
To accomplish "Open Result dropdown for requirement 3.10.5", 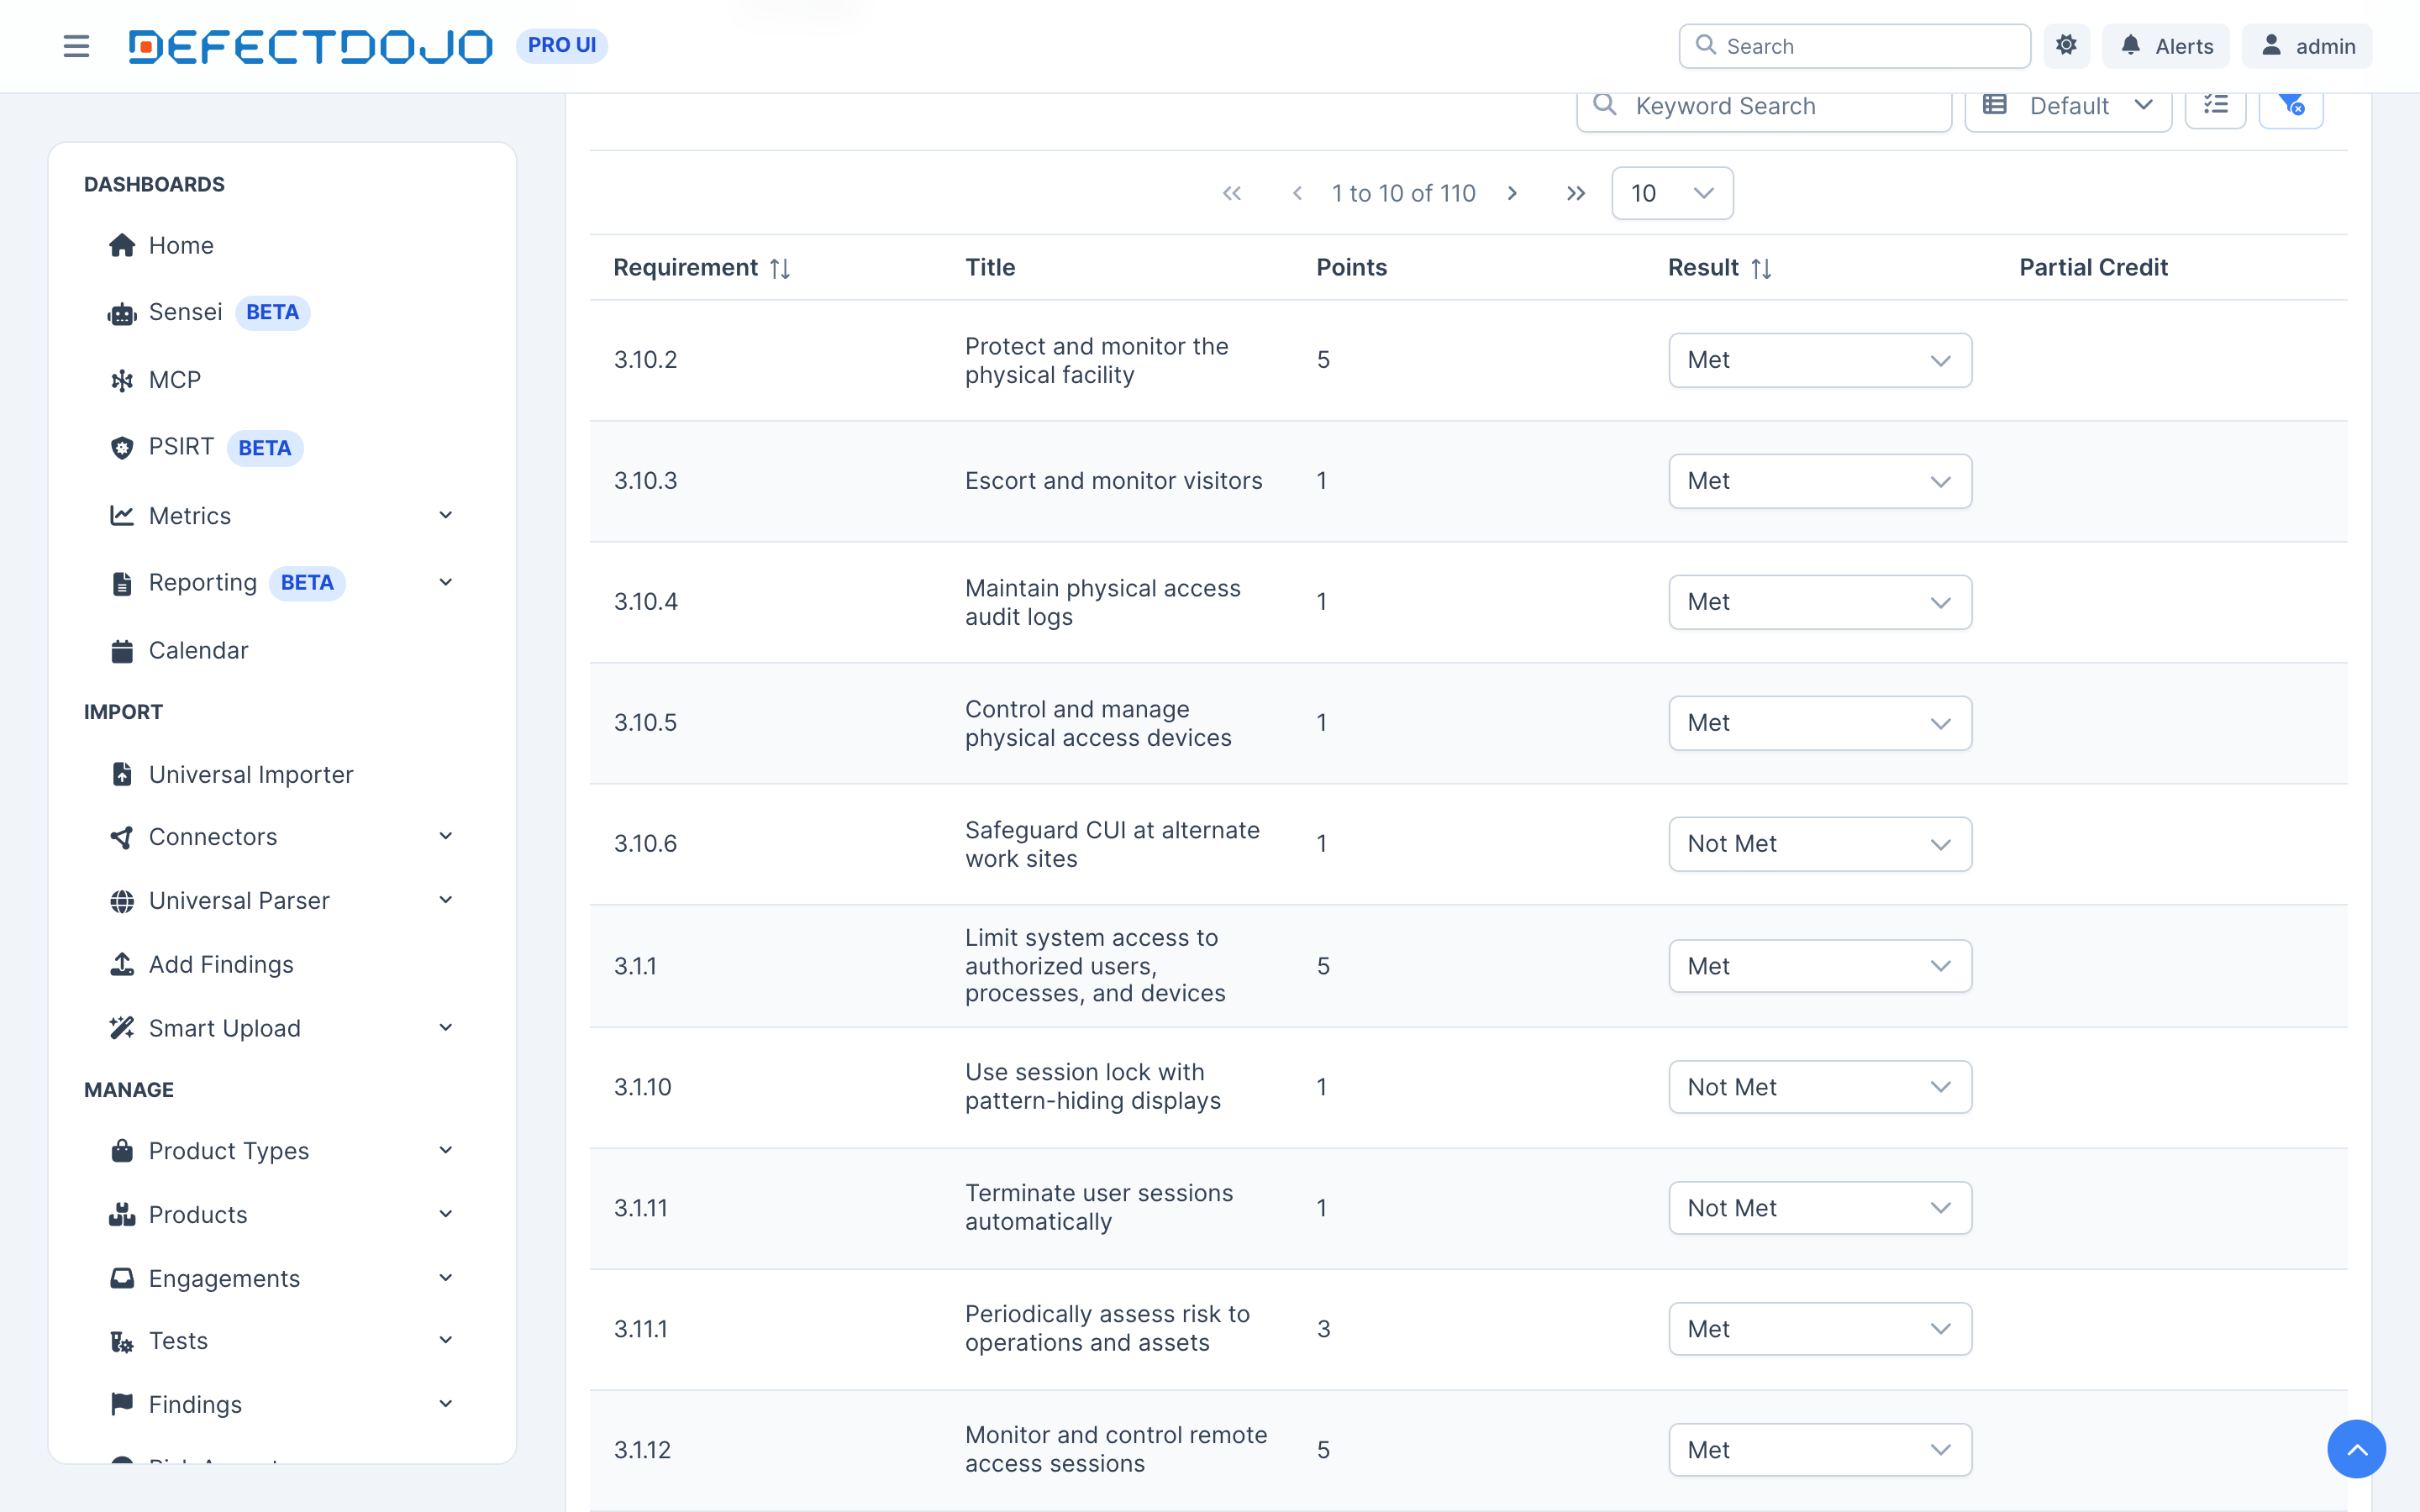I will [x=1820, y=723].
